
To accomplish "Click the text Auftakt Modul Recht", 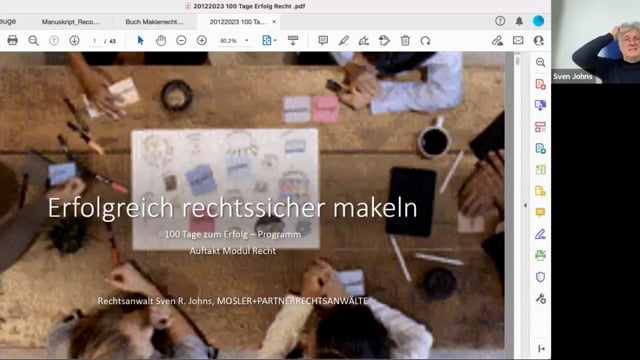I will pyautogui.click(x=233, y=251).
